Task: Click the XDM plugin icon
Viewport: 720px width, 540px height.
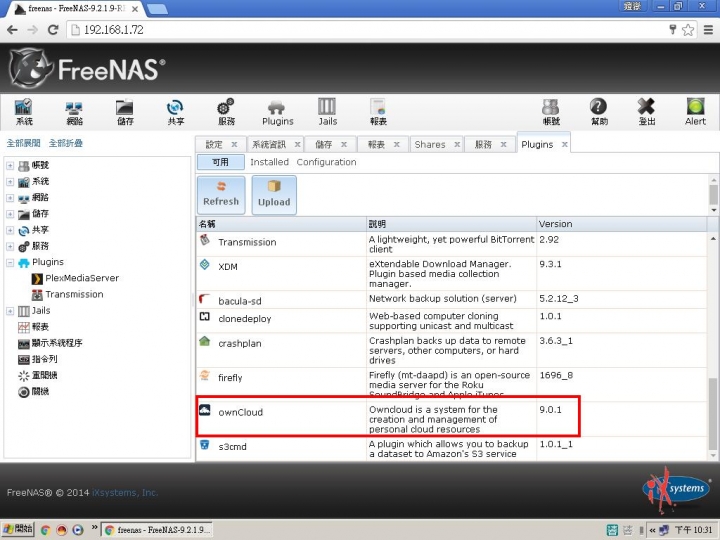Action: click(x=205, y=264)
